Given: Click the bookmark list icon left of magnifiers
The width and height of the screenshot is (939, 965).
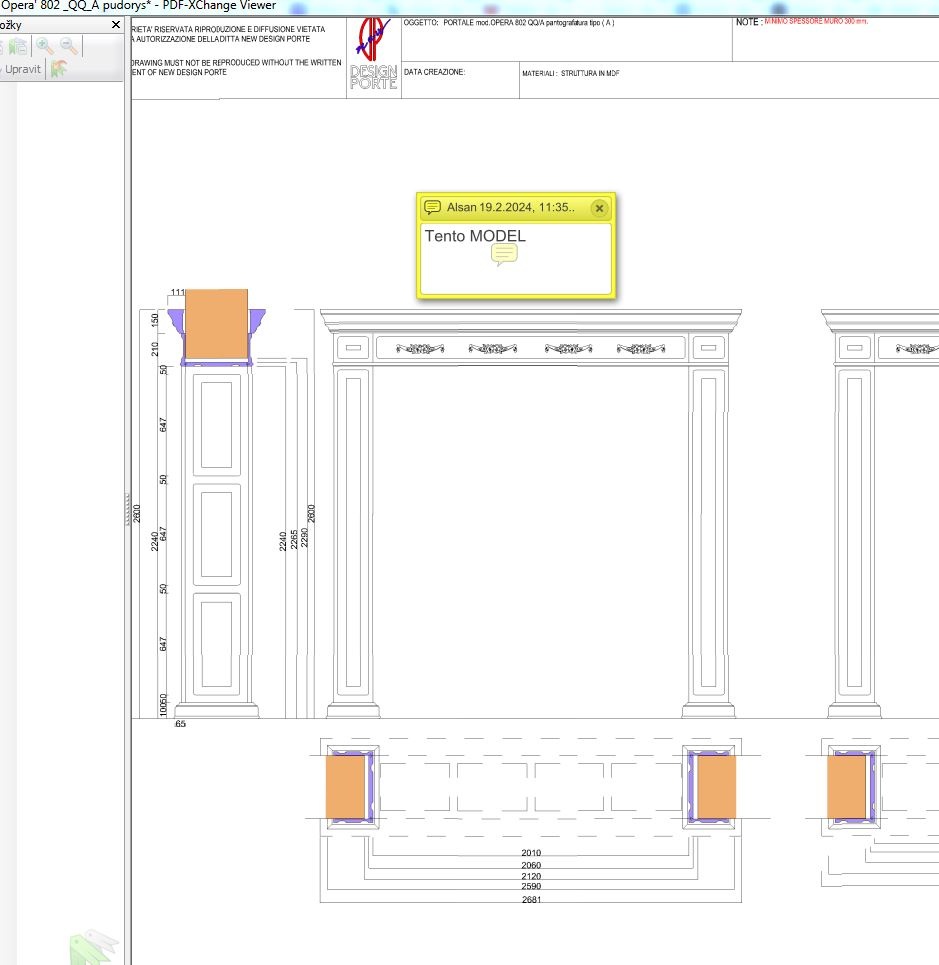Looking at the screenshot, I should point(17,46).
